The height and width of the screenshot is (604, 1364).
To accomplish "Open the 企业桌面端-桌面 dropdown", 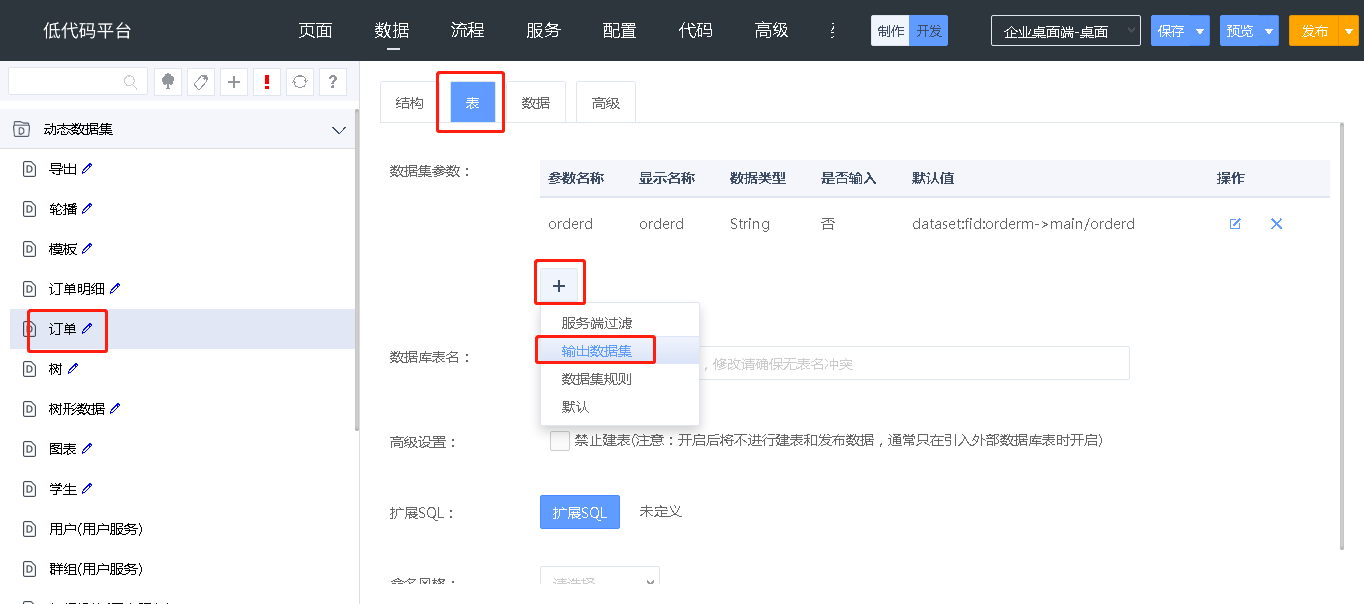I will pyautogui.click(x=1065, y=31).
